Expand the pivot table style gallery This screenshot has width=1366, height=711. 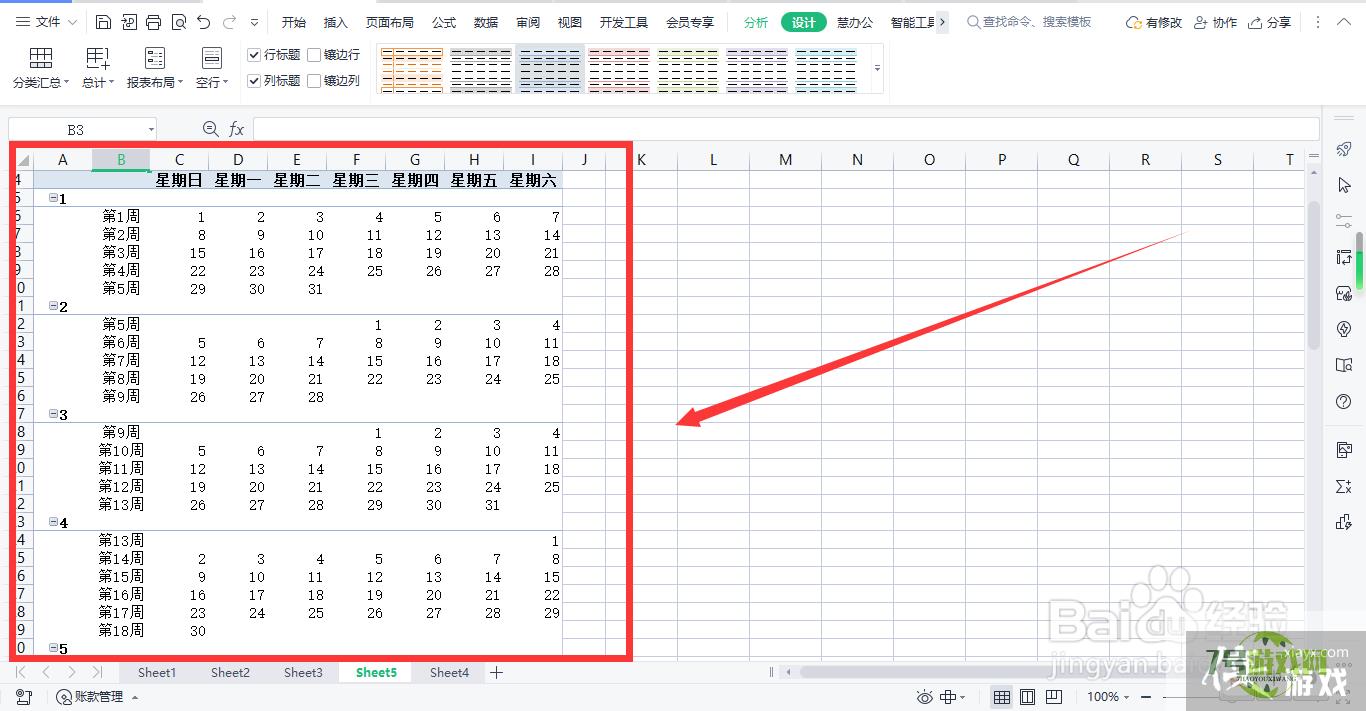[x=877, y=69]
